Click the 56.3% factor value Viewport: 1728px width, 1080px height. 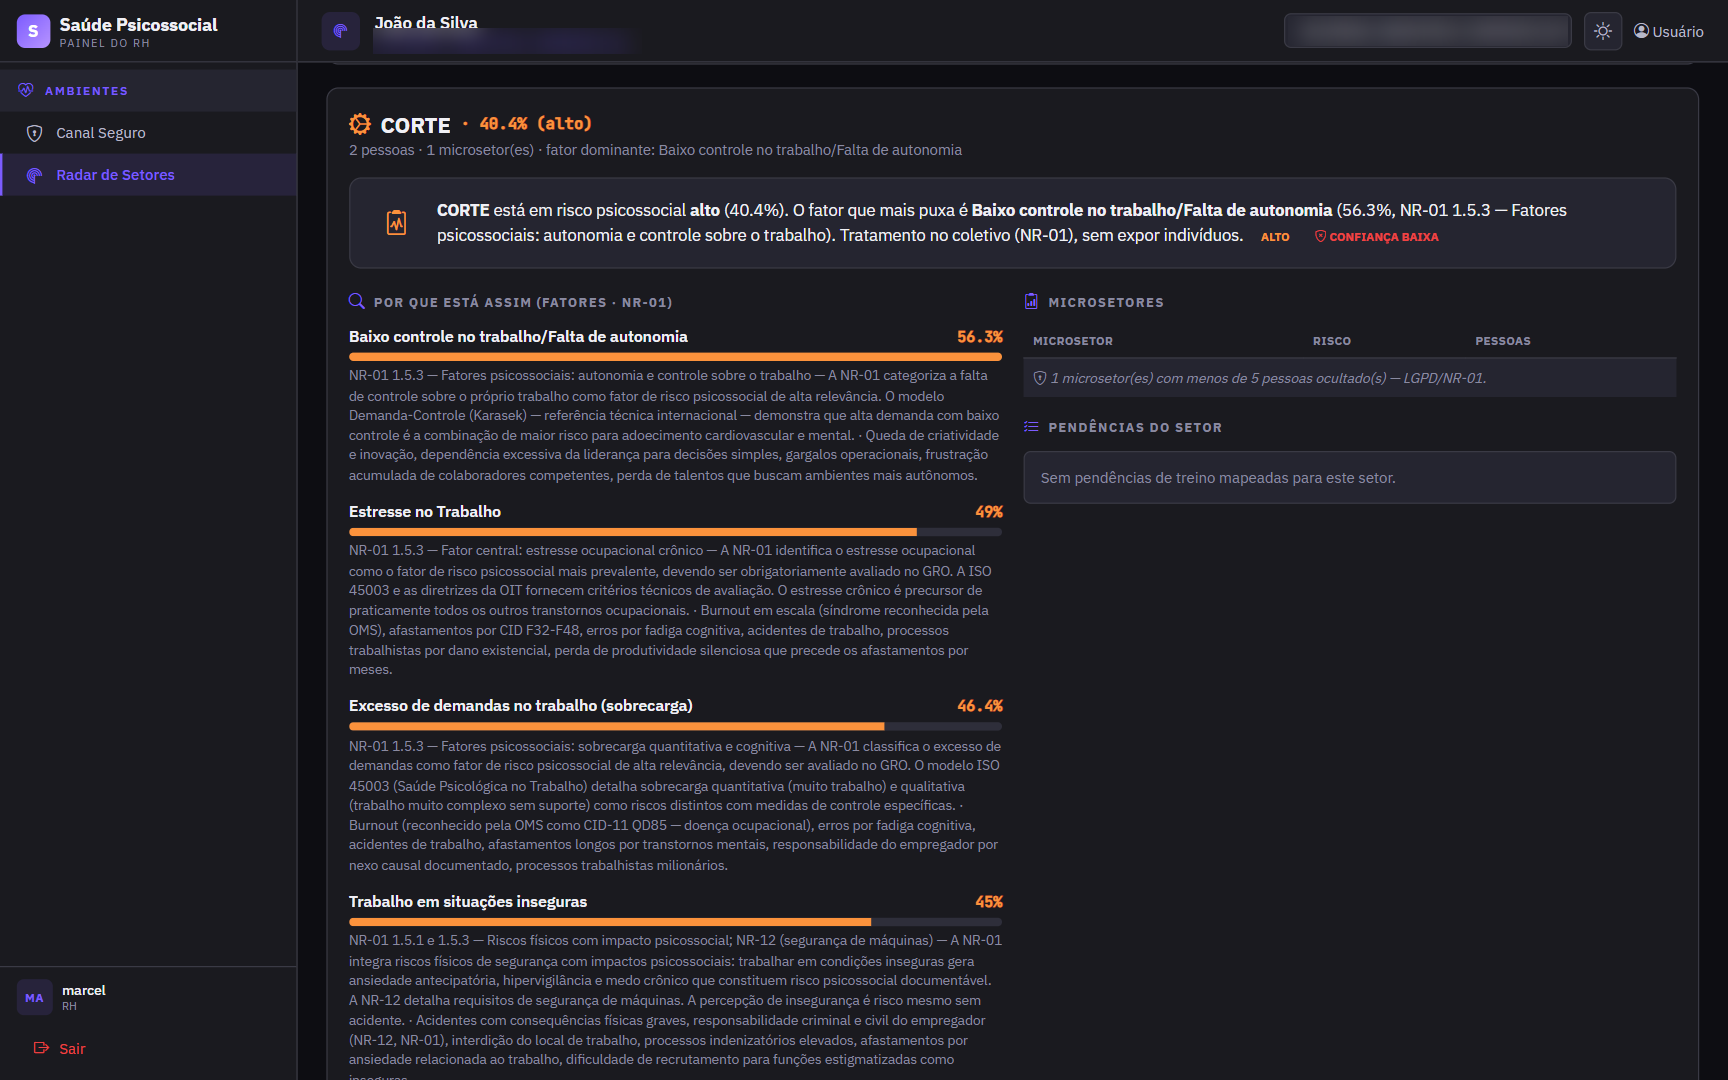coord(979,337)
